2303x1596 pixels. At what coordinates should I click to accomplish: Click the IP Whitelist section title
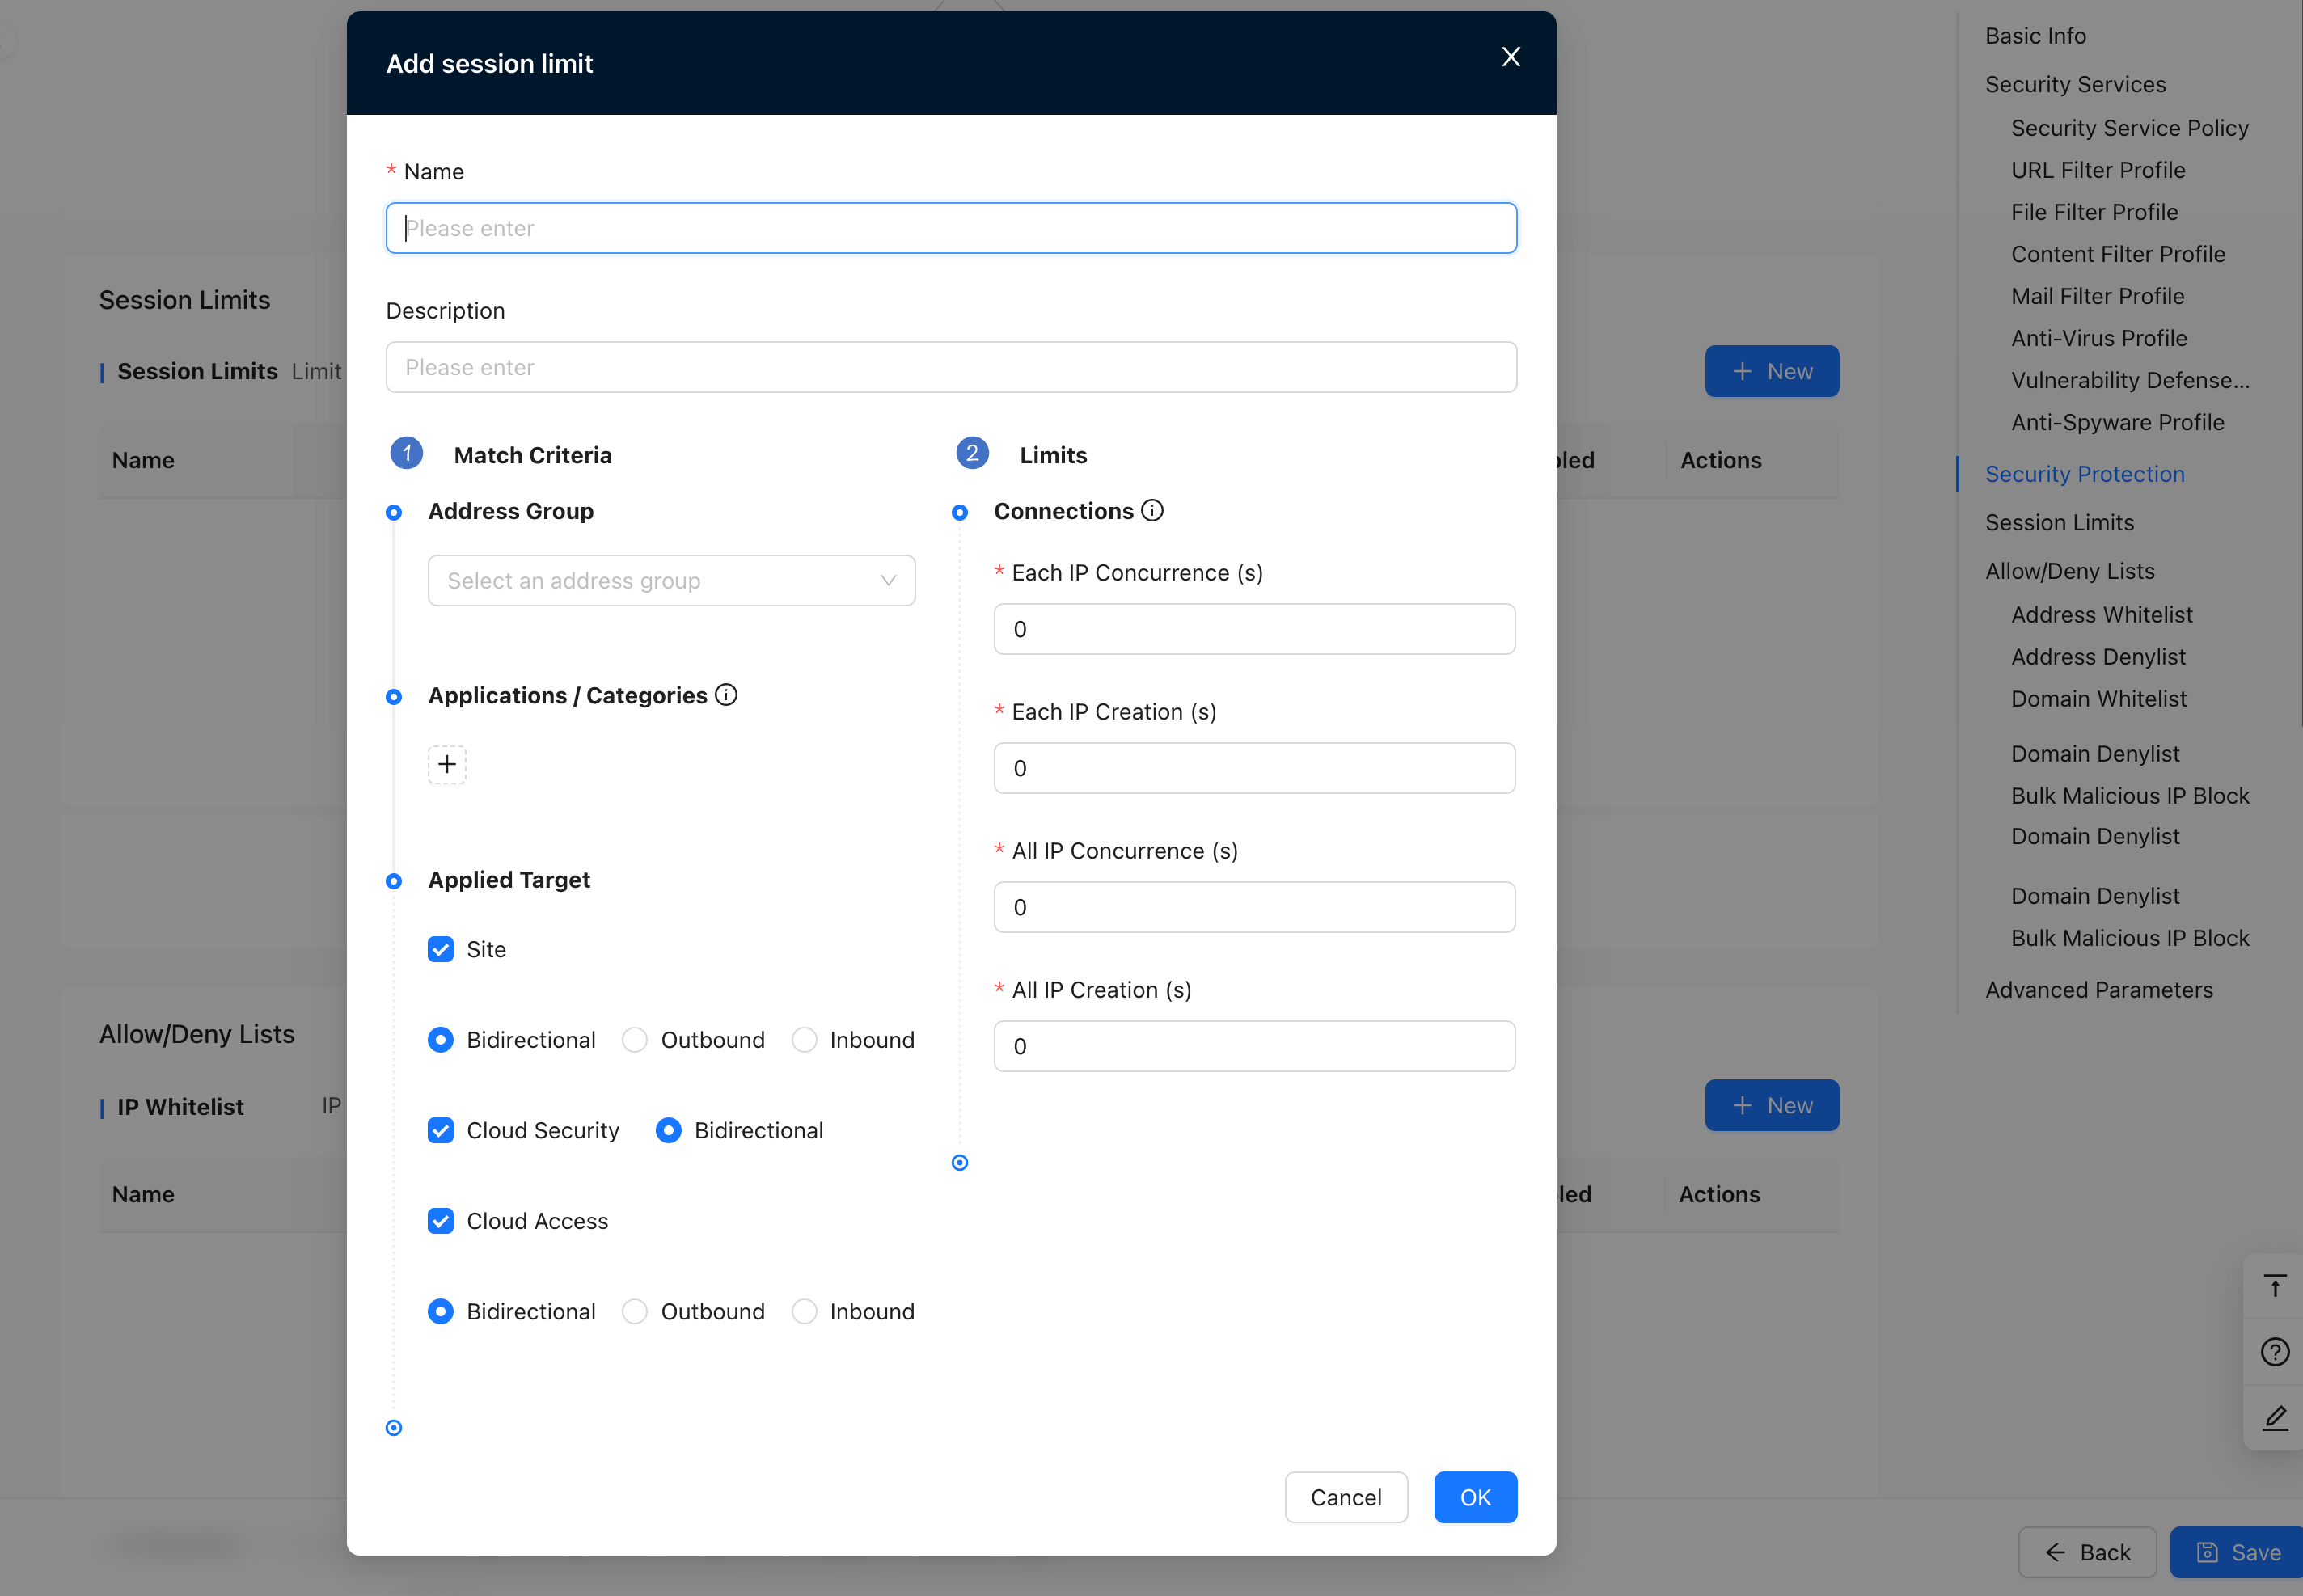click(180, 1107)
